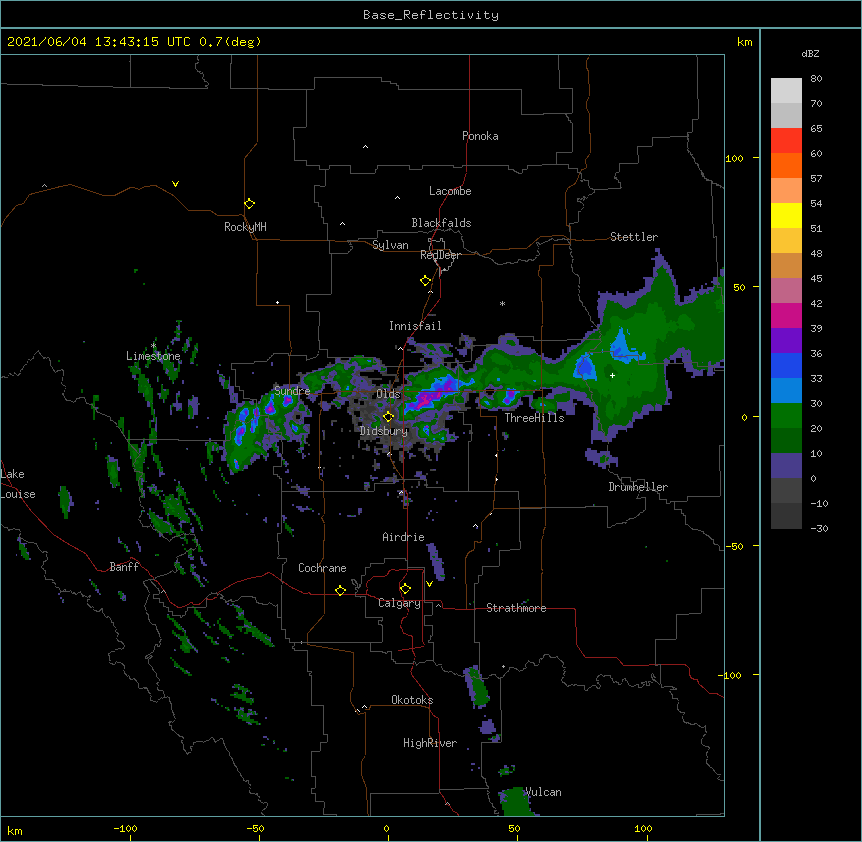Click the asterisk marker east of Innisfail
The height and width of the screenshot is (842, 862).
pyautogui.click(x=502, y=303)
